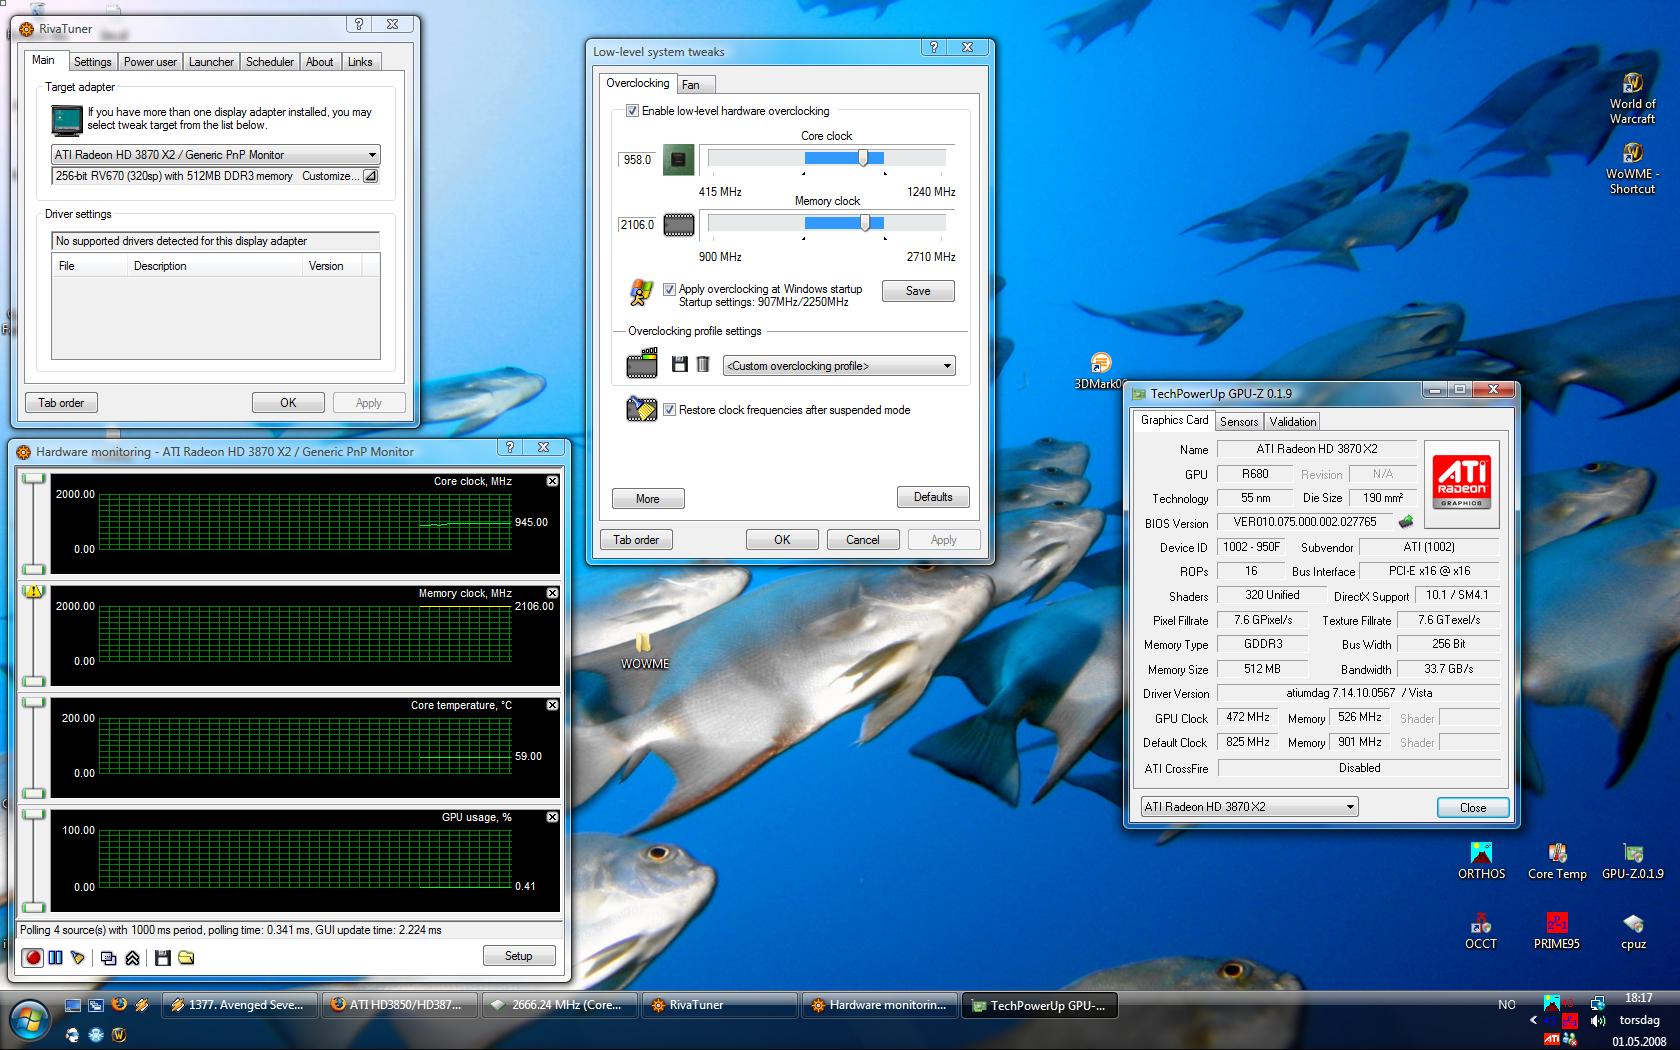
Task: Click the memory clock value field 2106.0
Action: pyautogui.click(x=637, y=225)
